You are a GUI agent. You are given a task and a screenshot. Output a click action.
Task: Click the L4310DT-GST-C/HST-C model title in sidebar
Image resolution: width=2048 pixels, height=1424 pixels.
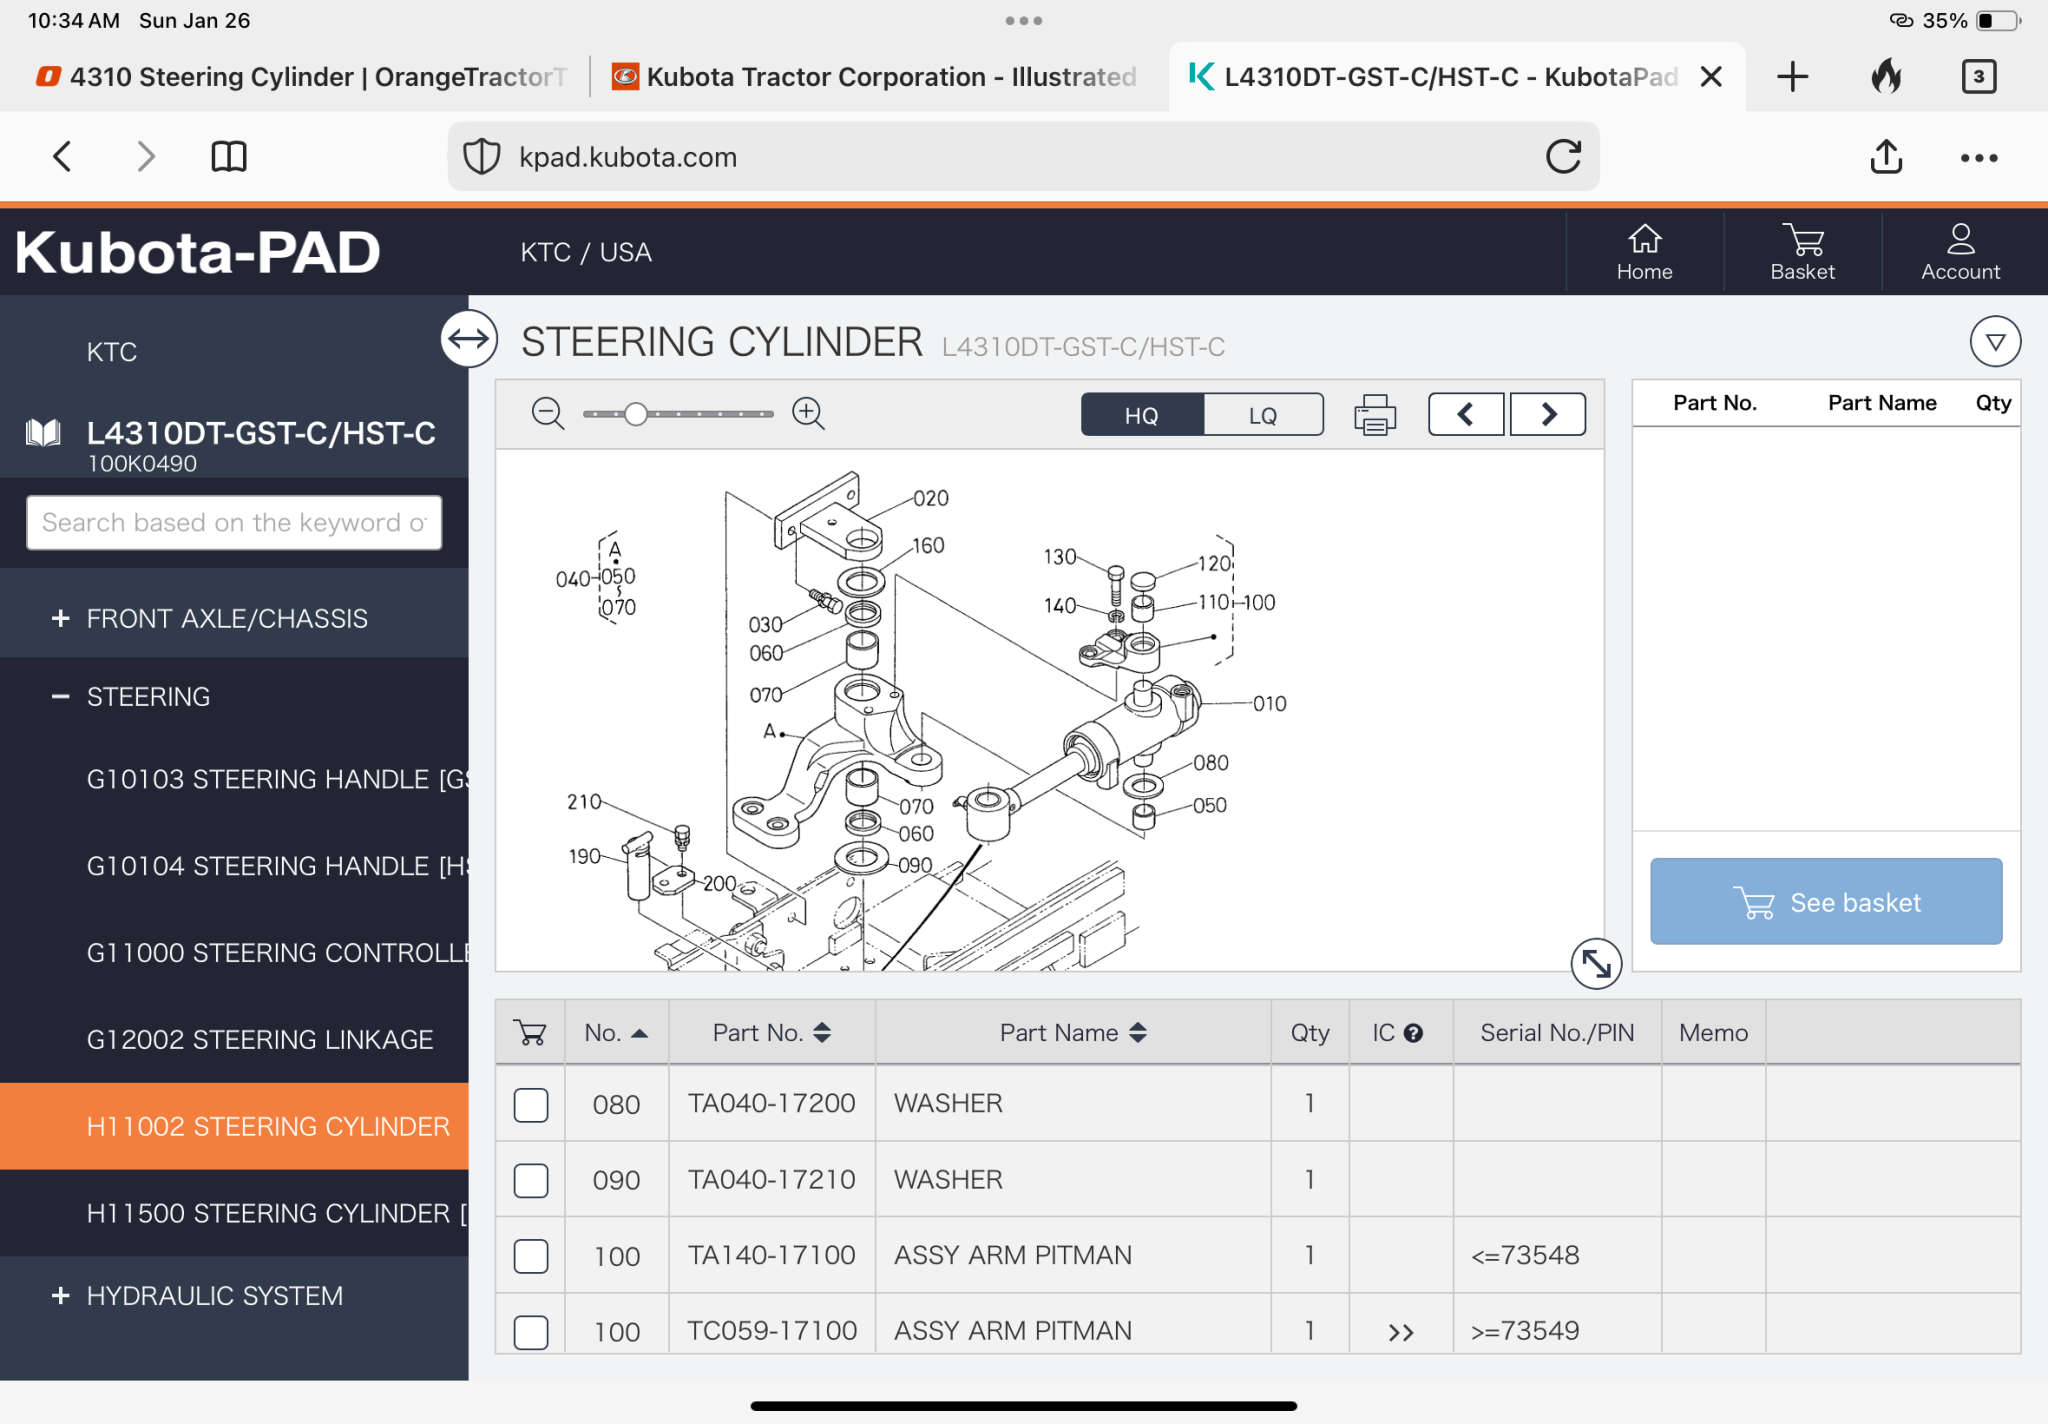click(x=261, y=433)
